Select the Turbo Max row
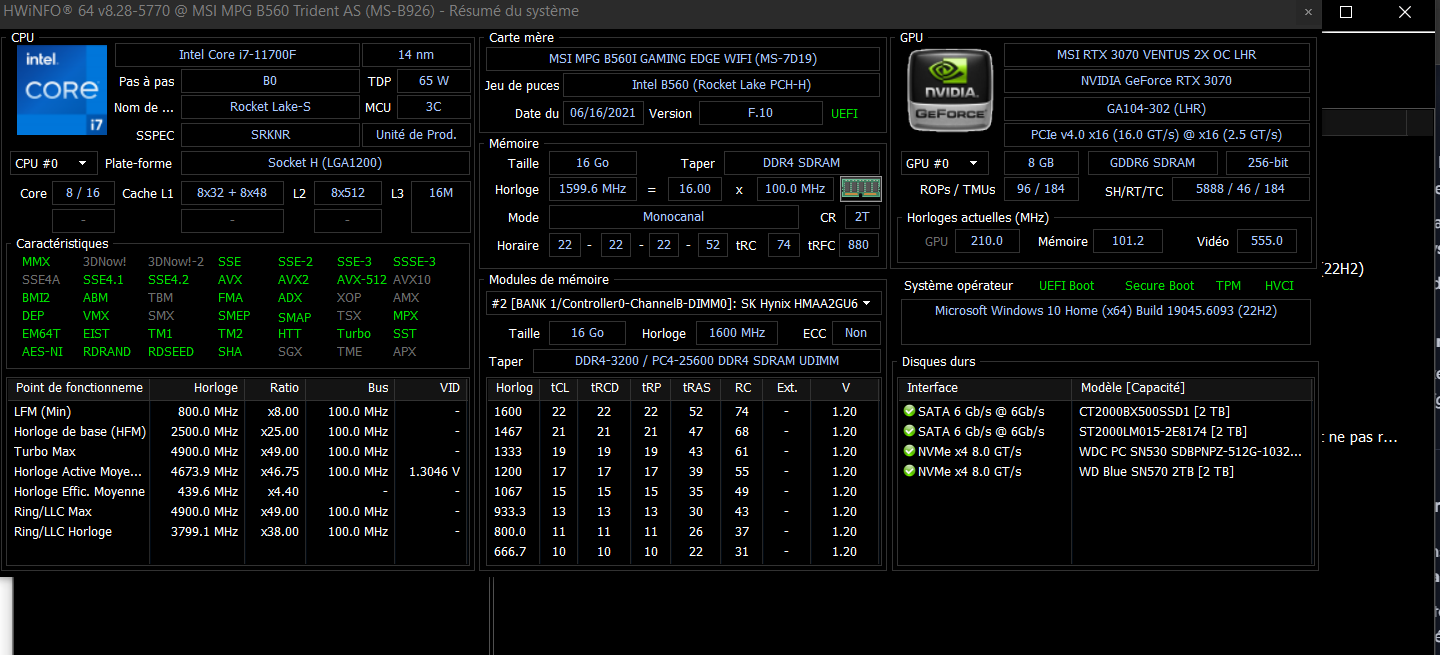Screen dimensions: 1440x655 (x=237, y=452)
